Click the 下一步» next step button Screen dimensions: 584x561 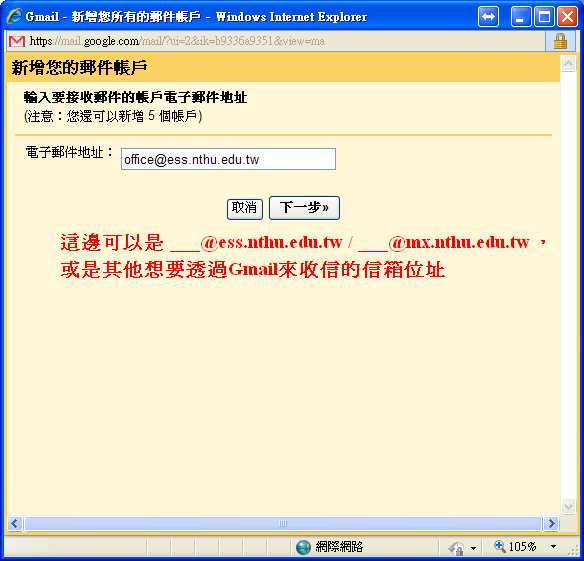pyautogui.click(x=304, y=208)
